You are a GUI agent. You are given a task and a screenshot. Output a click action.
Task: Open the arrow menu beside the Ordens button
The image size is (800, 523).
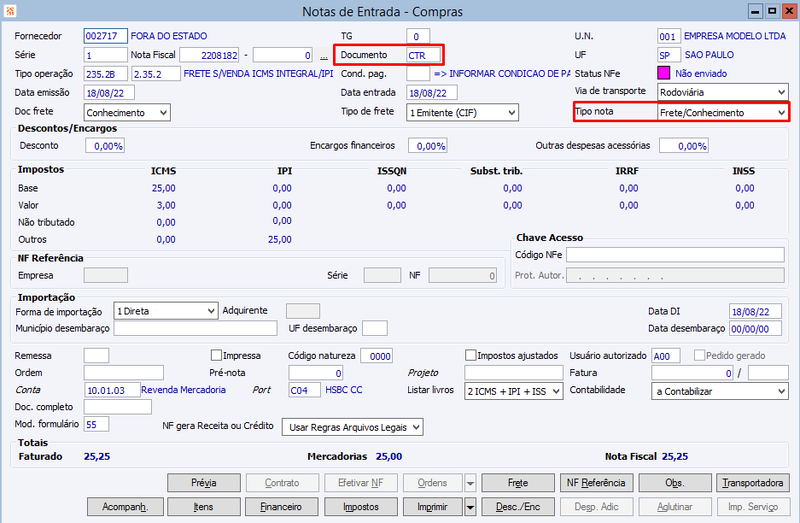point(470,483)
